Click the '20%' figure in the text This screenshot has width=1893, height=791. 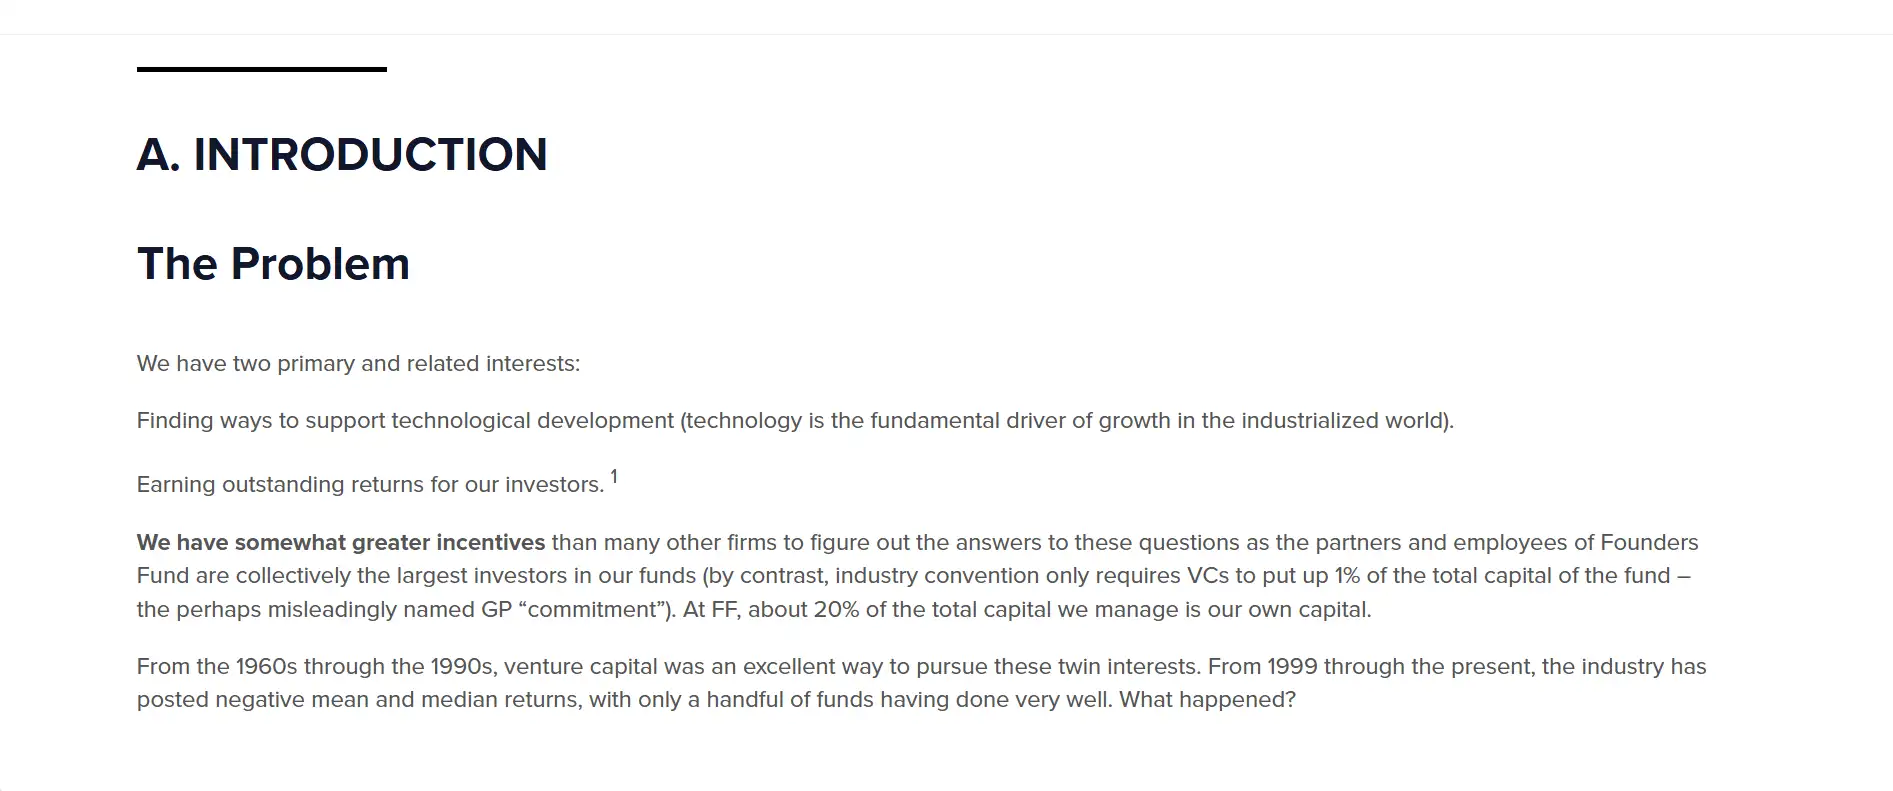coord(836,610)
